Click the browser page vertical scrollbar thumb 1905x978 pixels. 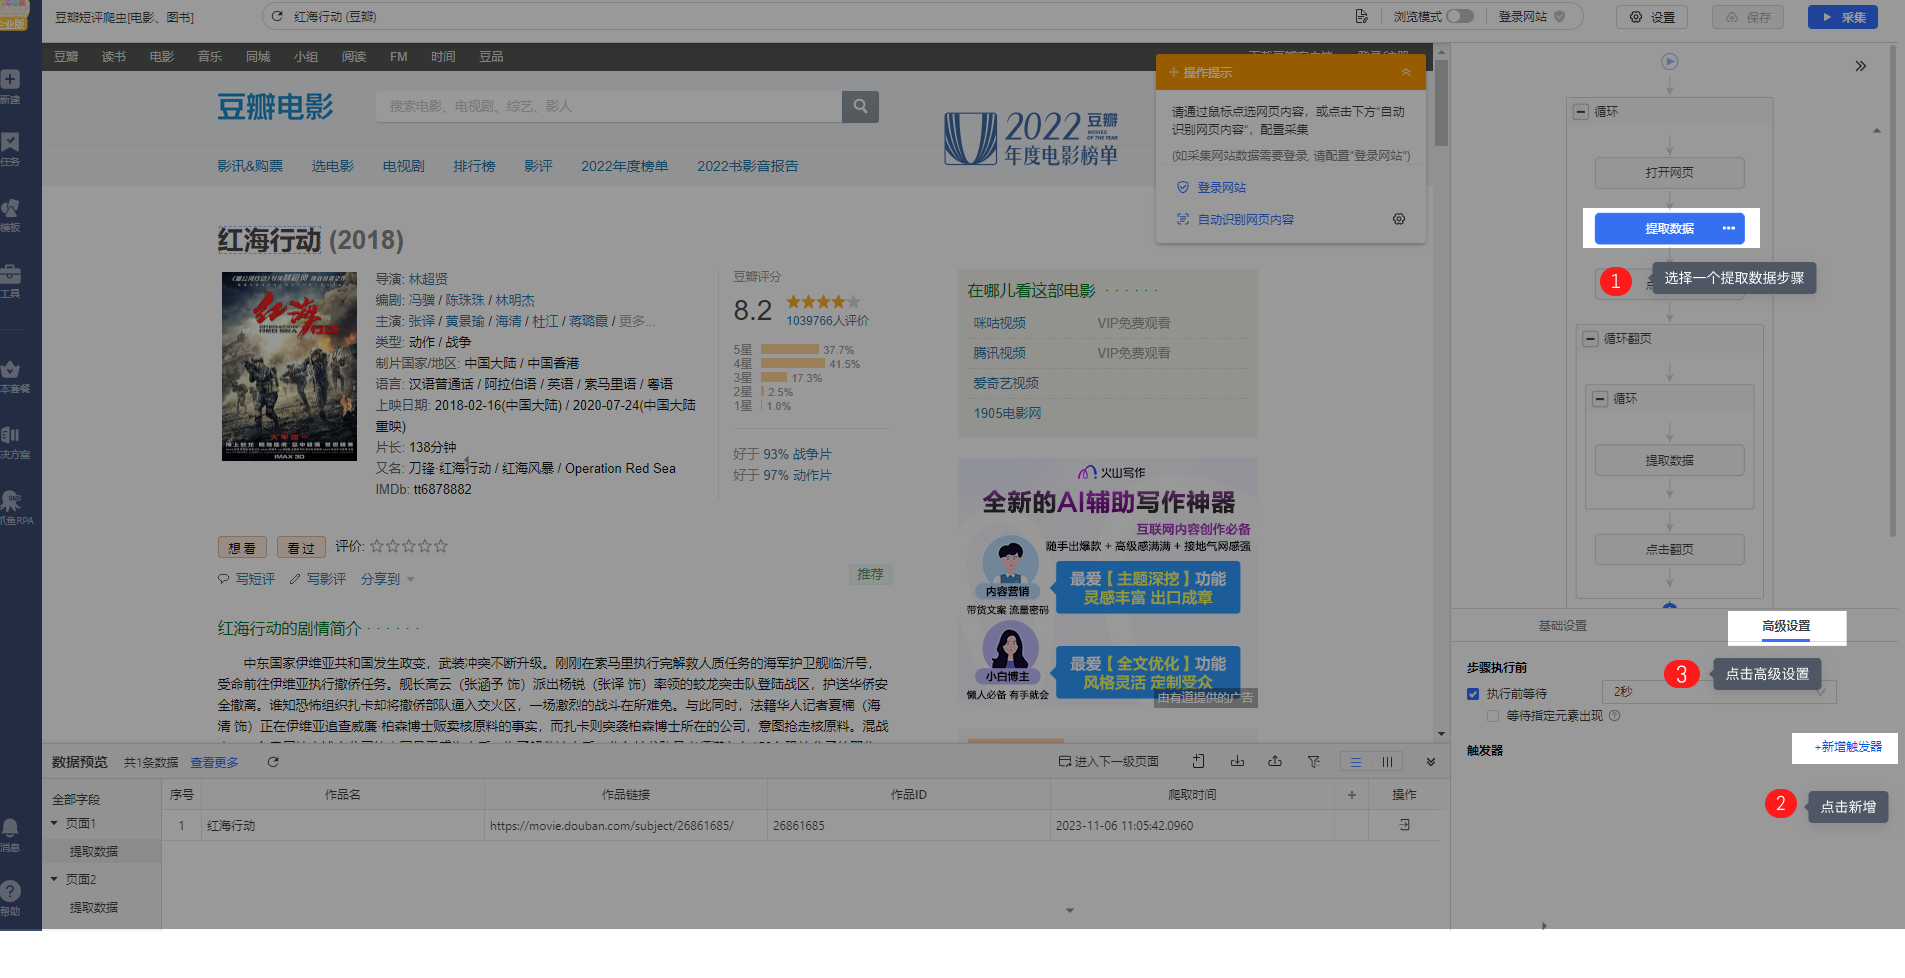pos(1441,101)
